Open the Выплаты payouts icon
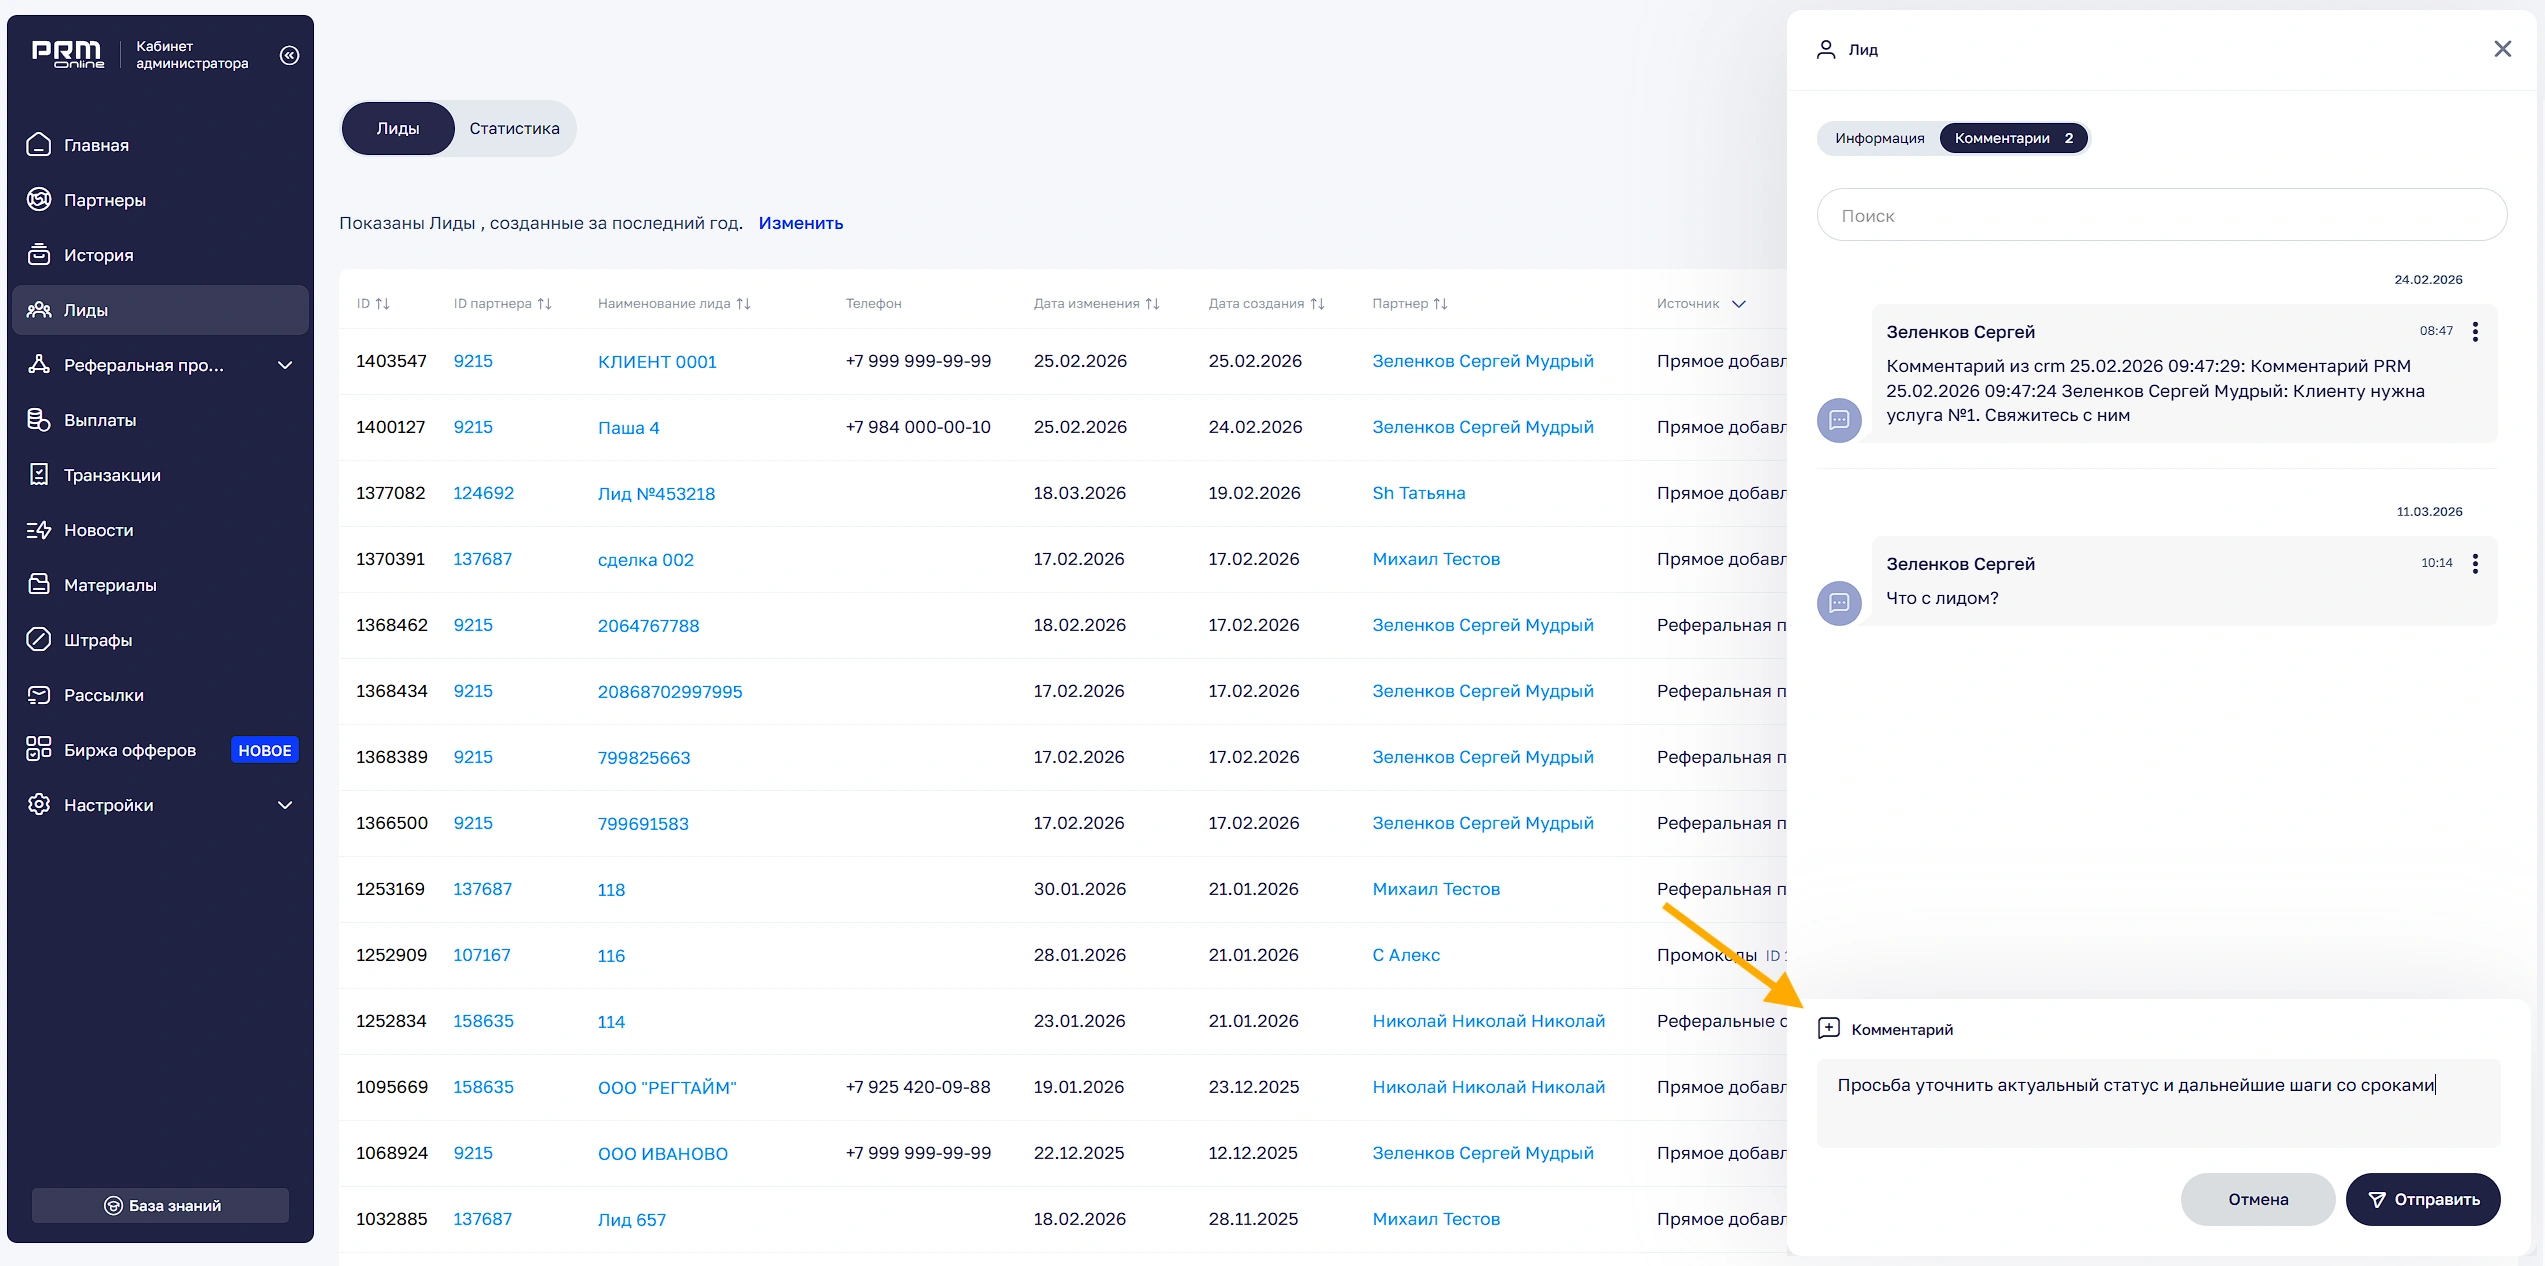Image resolution: width=2545 pixels, height=1266 pixels. pyautogui.click(x=39, y=420)
